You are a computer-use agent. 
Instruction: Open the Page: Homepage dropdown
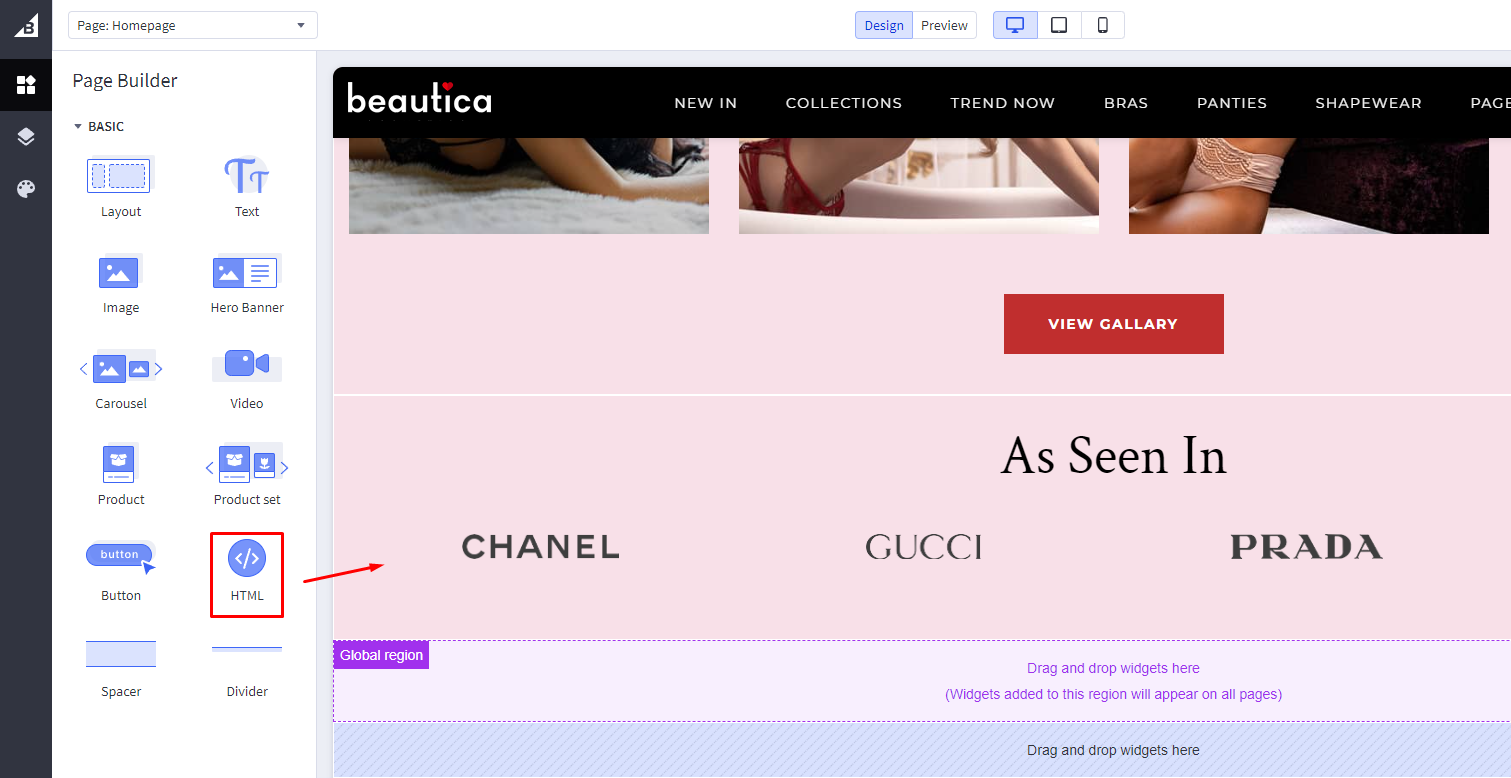[193, 25]
